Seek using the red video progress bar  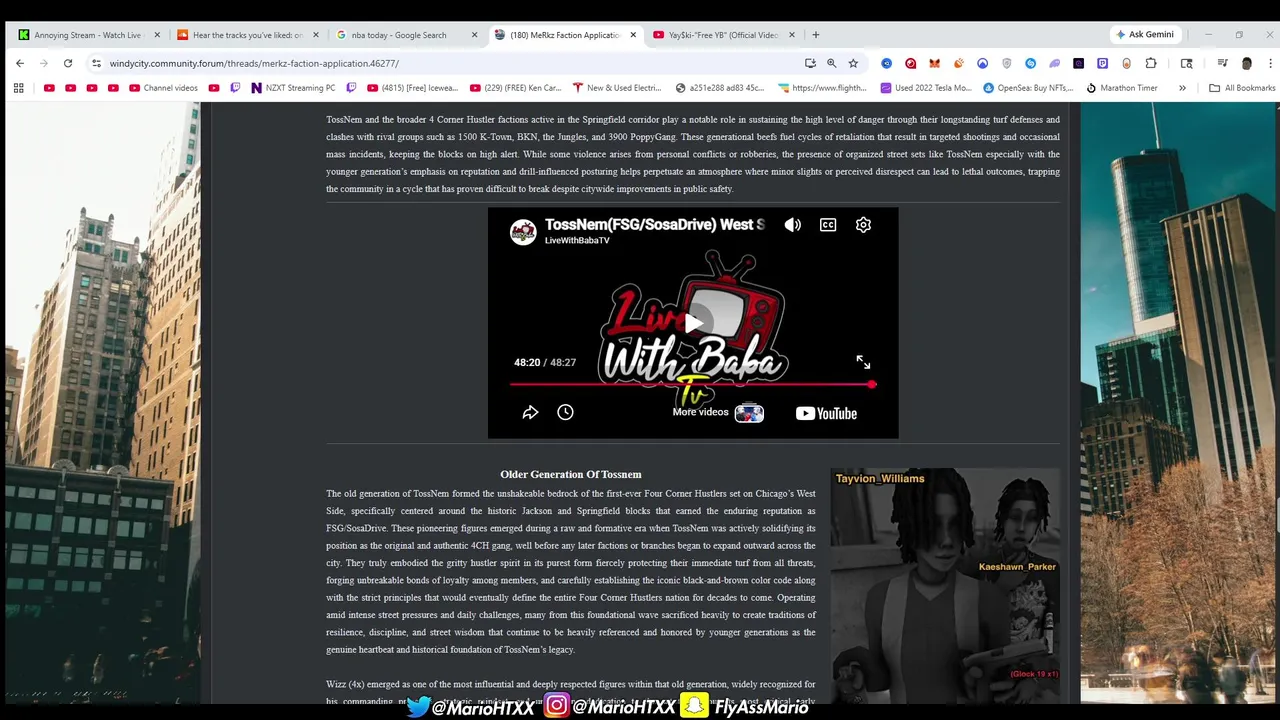click(x=692, y=384)
